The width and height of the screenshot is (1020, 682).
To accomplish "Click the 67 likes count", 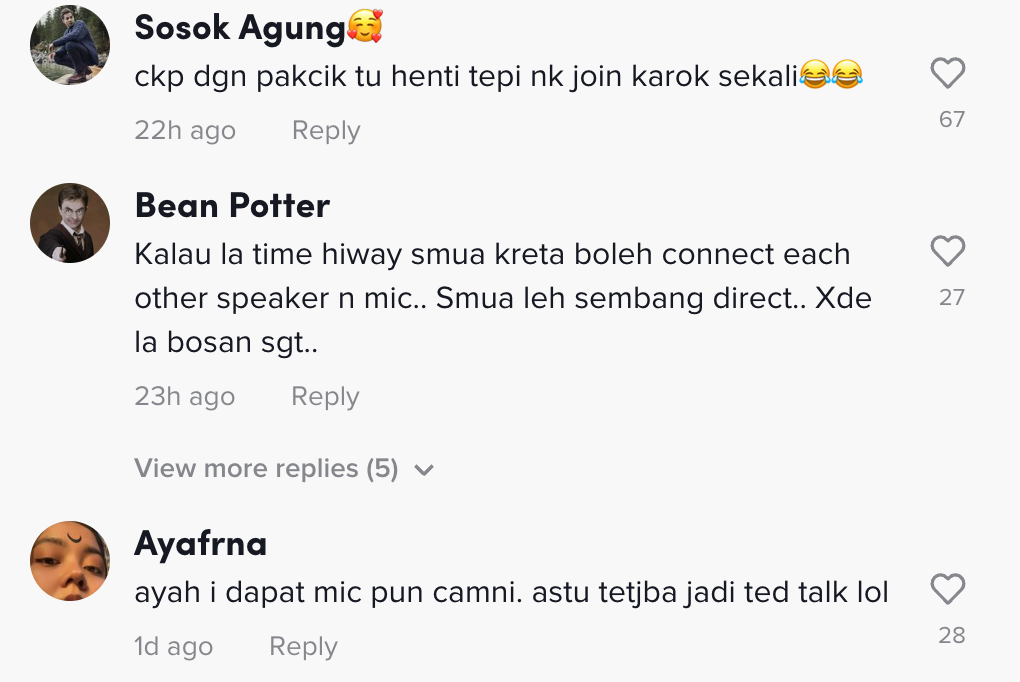I will 952,120.
